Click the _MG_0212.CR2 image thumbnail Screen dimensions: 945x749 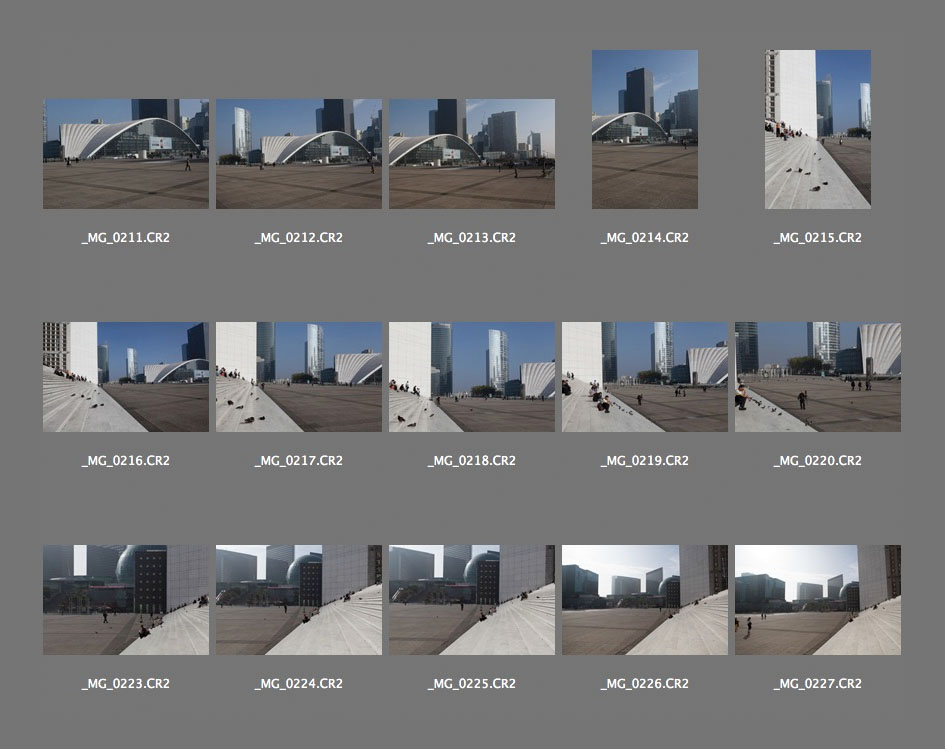[x=299, y=153]
